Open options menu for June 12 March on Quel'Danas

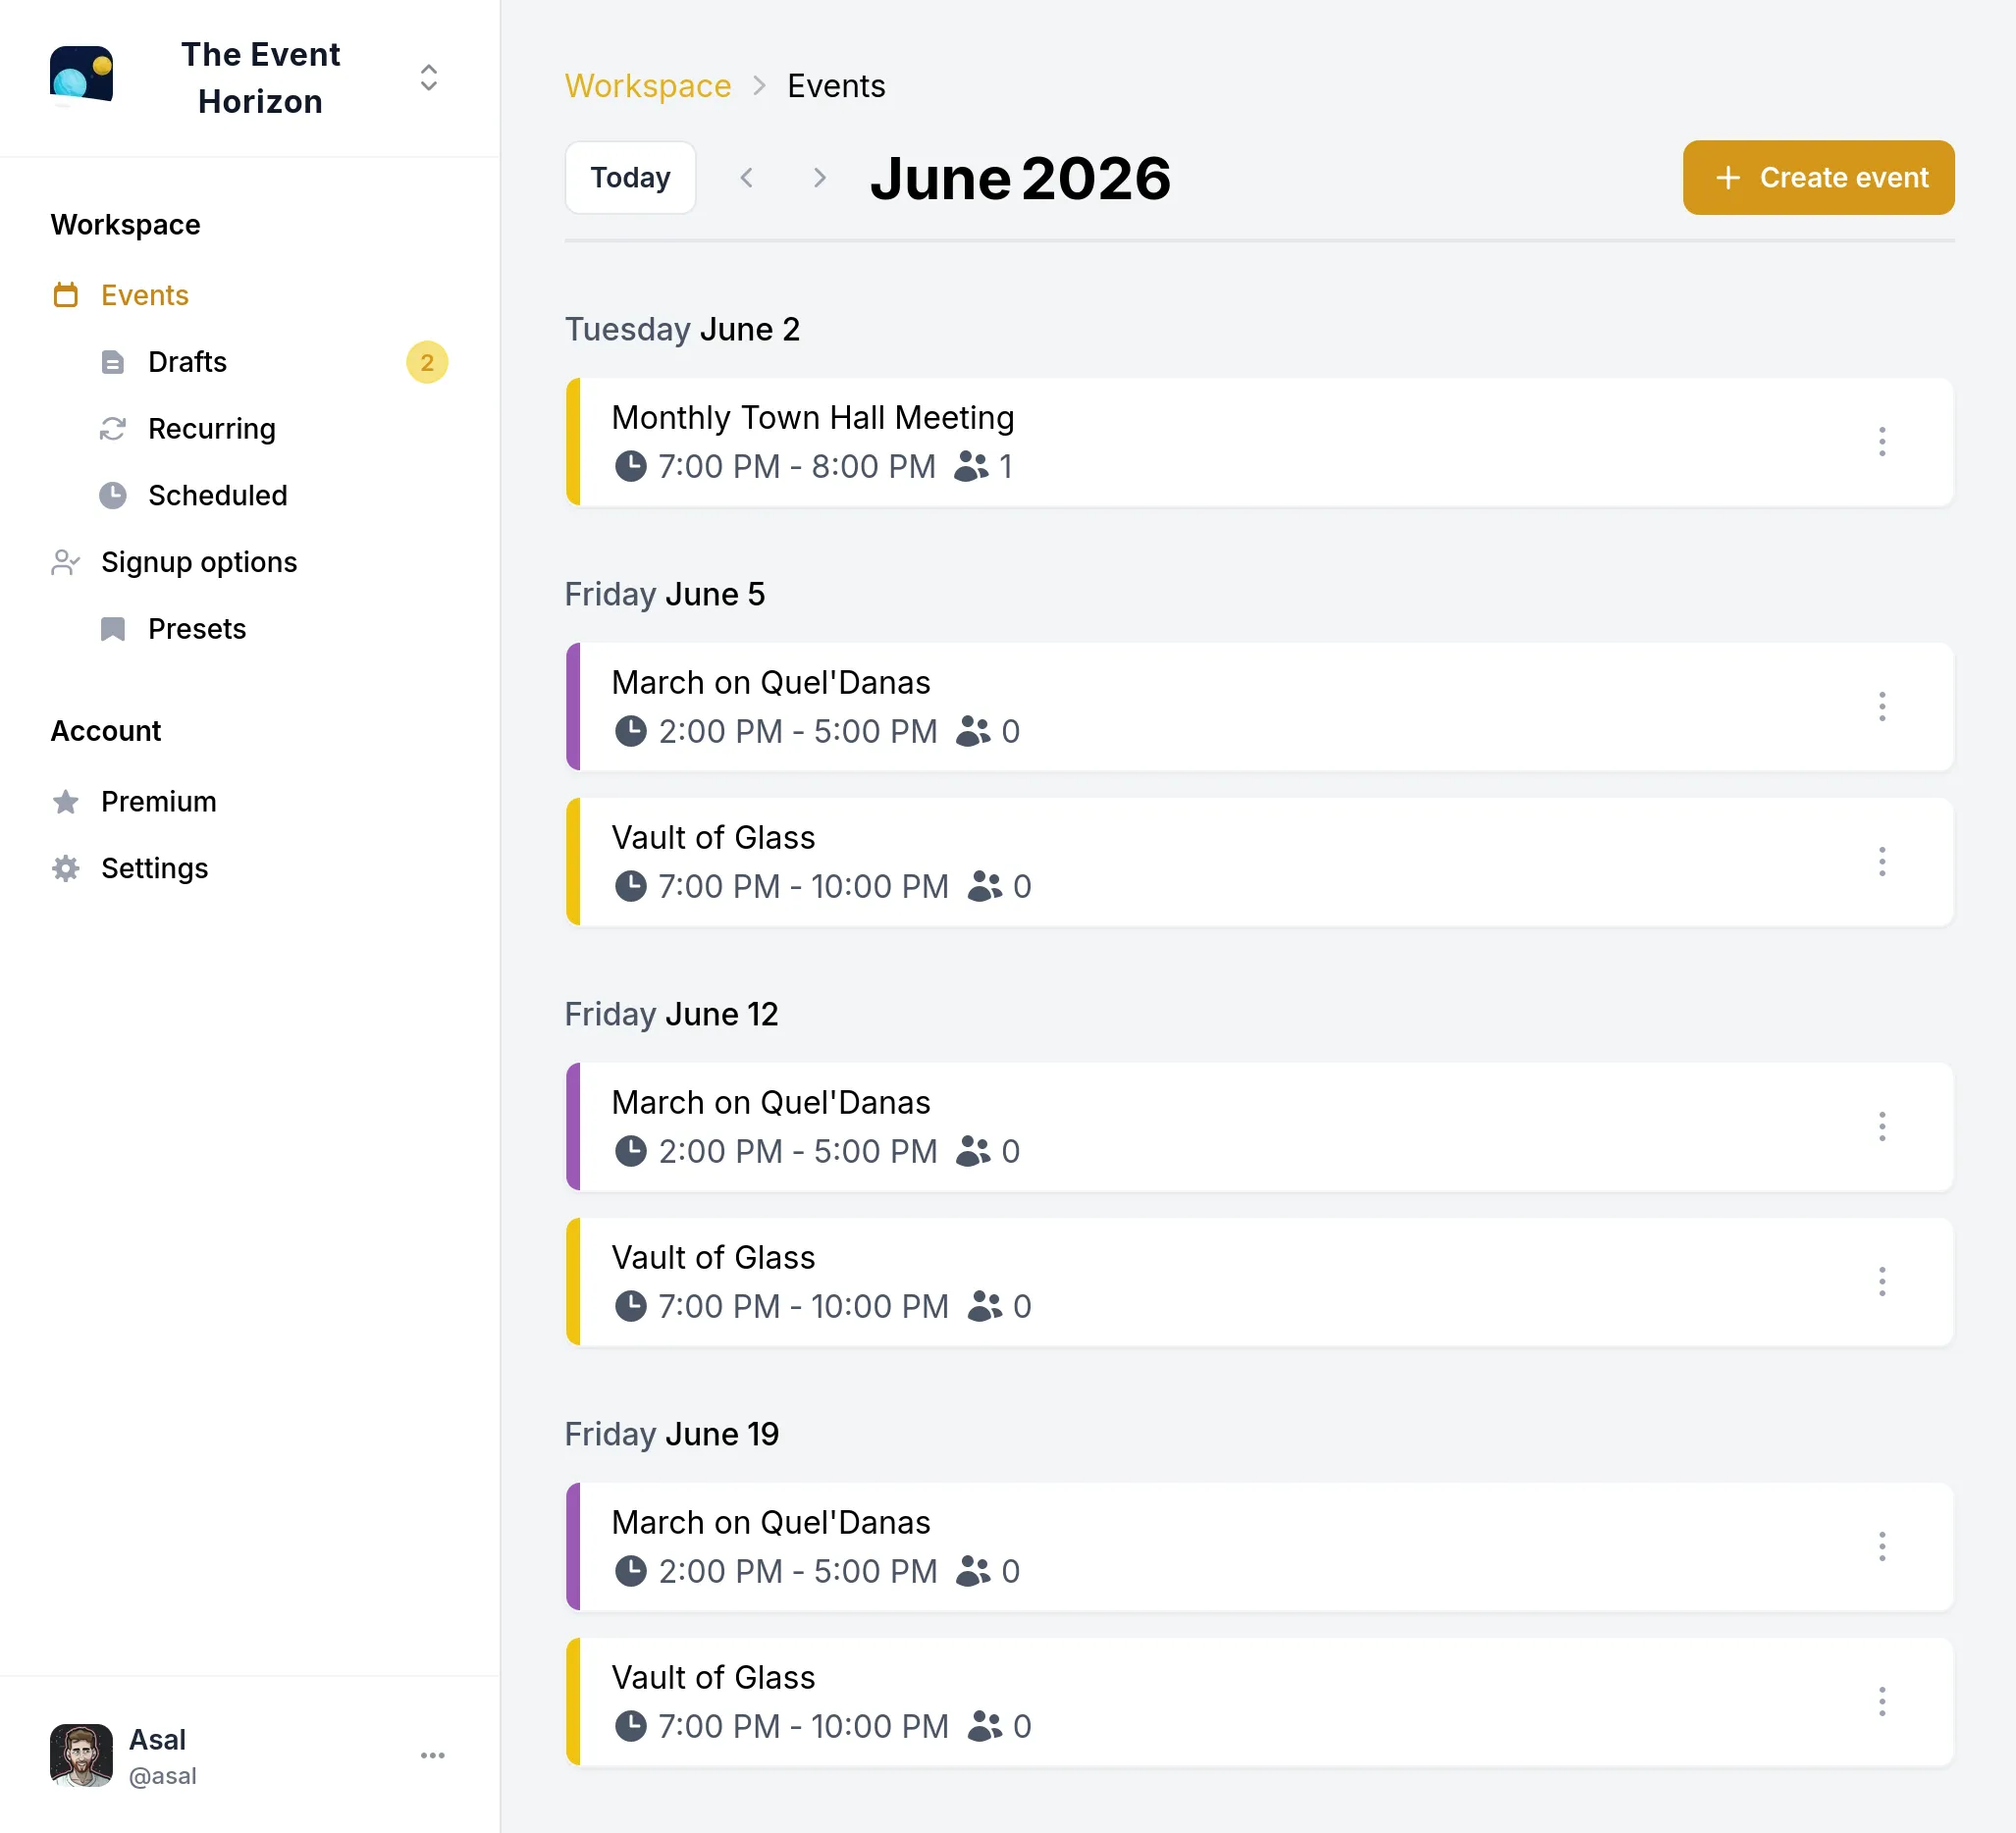(x=1882, y=1127)
